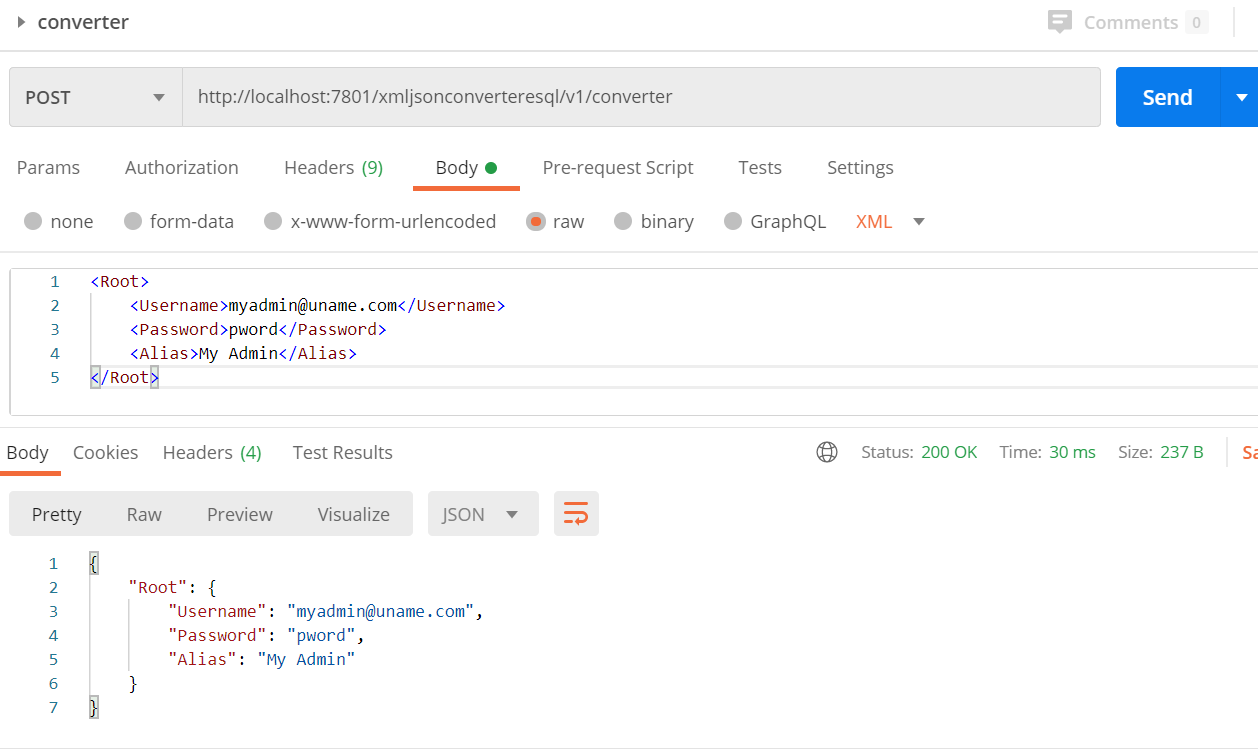The image size is (1258, 752).
Task: Open the JSON response format dropdown
Action: [x=483, y=513]
